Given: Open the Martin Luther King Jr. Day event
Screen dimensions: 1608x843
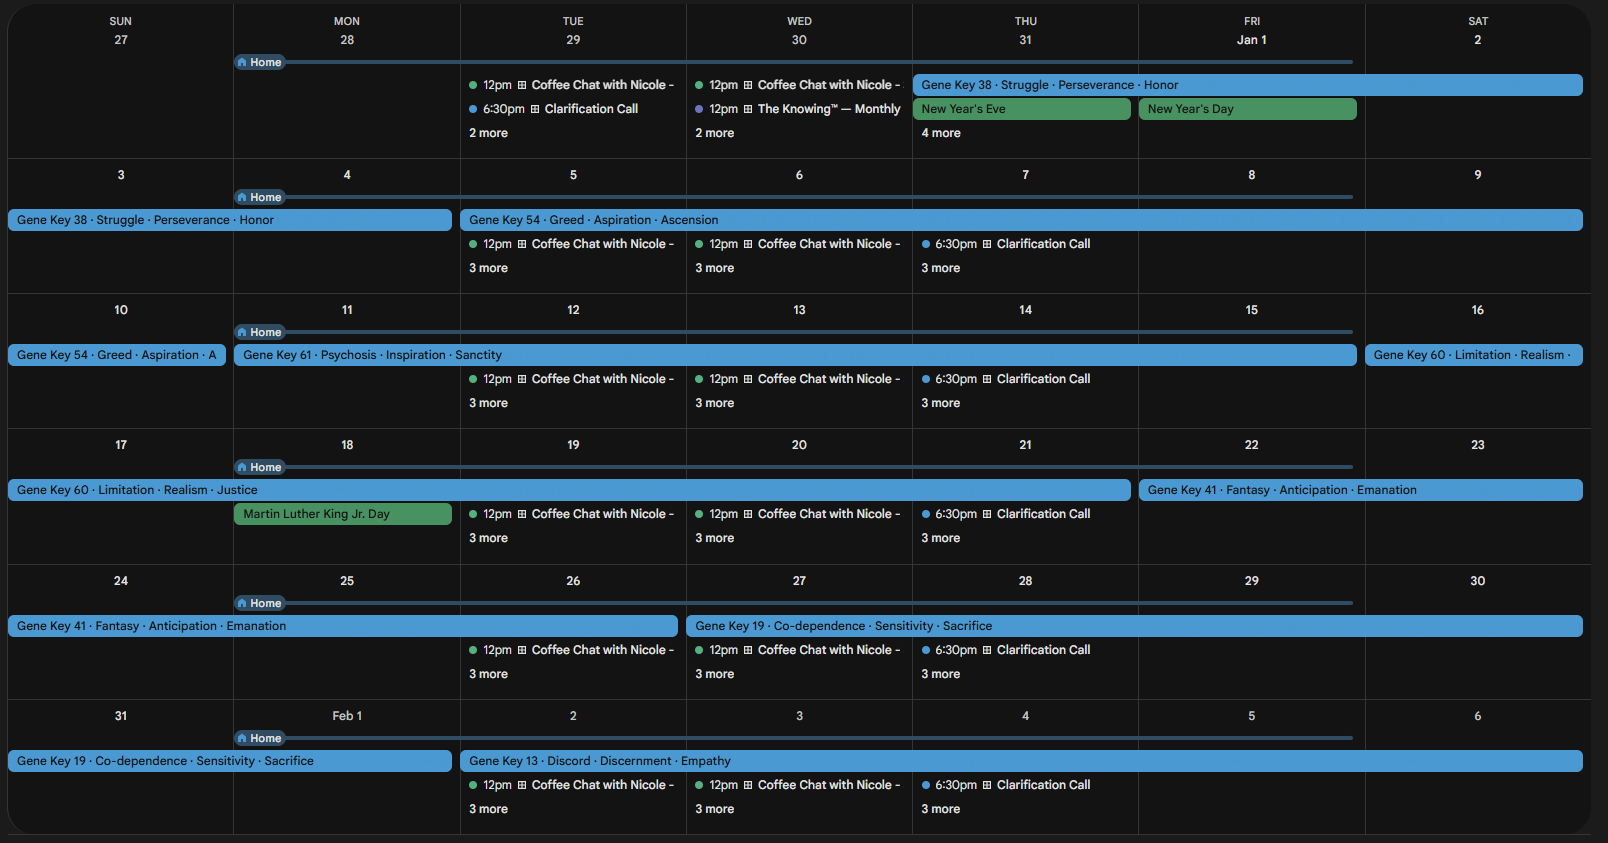Looking at the screenshot, I should pos(343,514).
